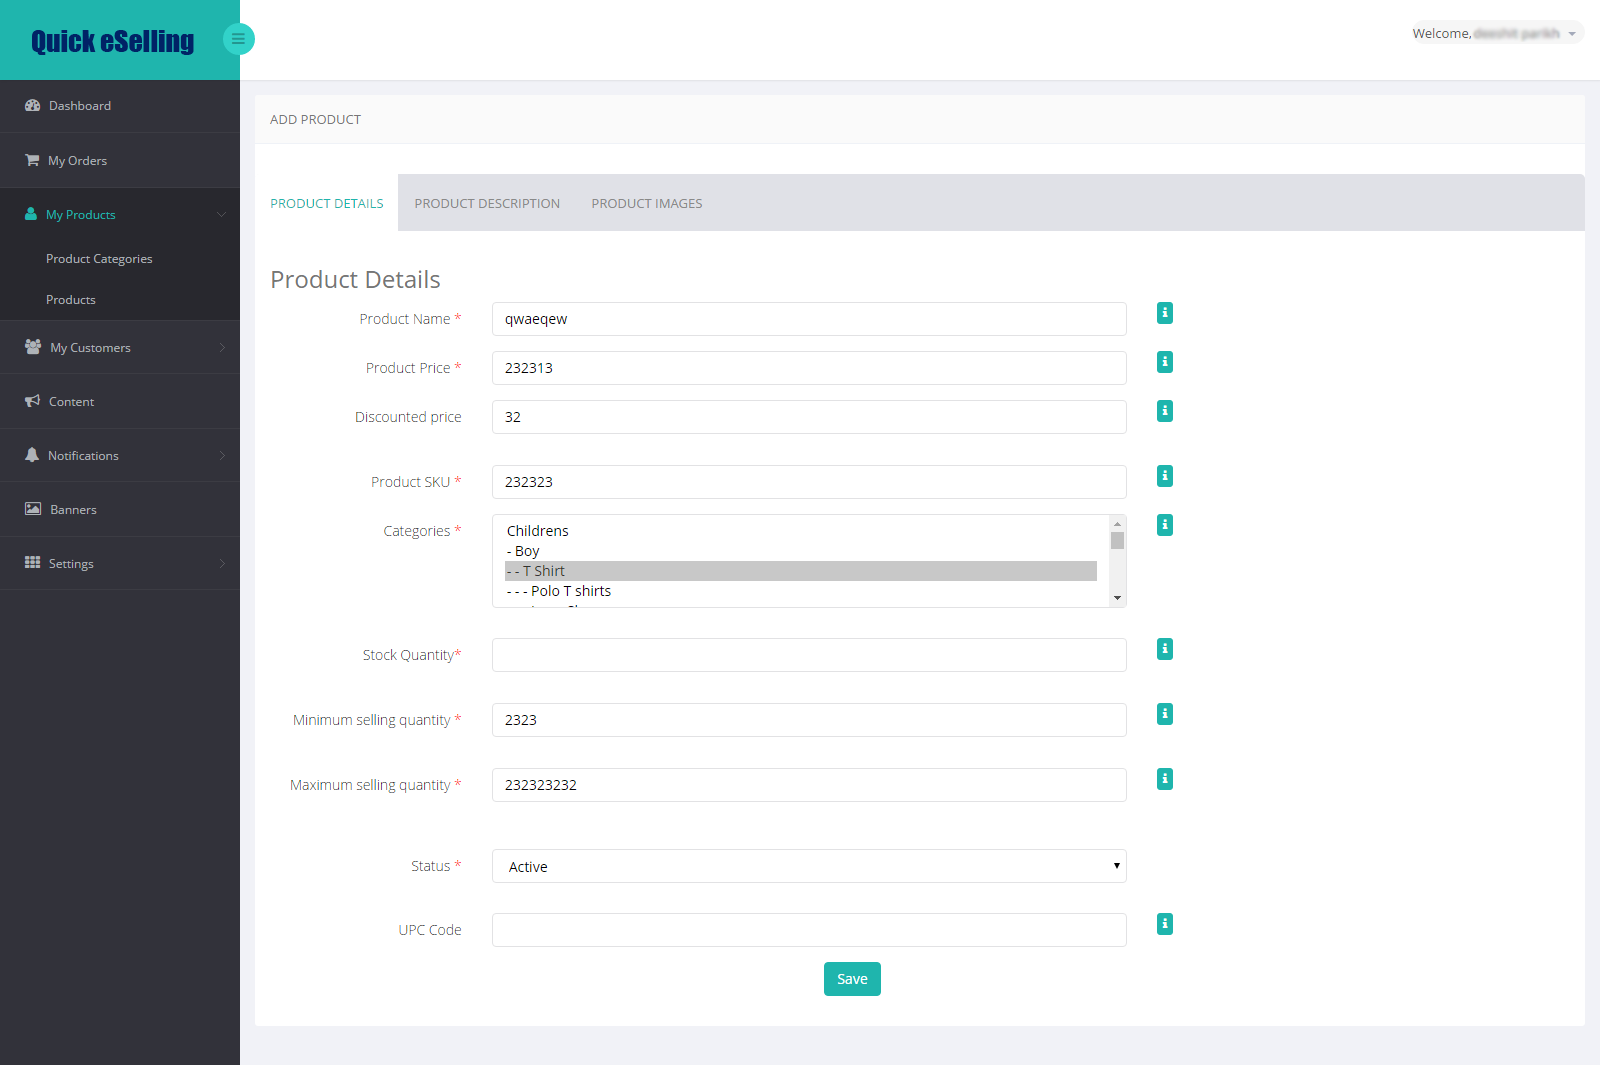
Task: Open Product Categories submenu link
Action: click(99, 259)
